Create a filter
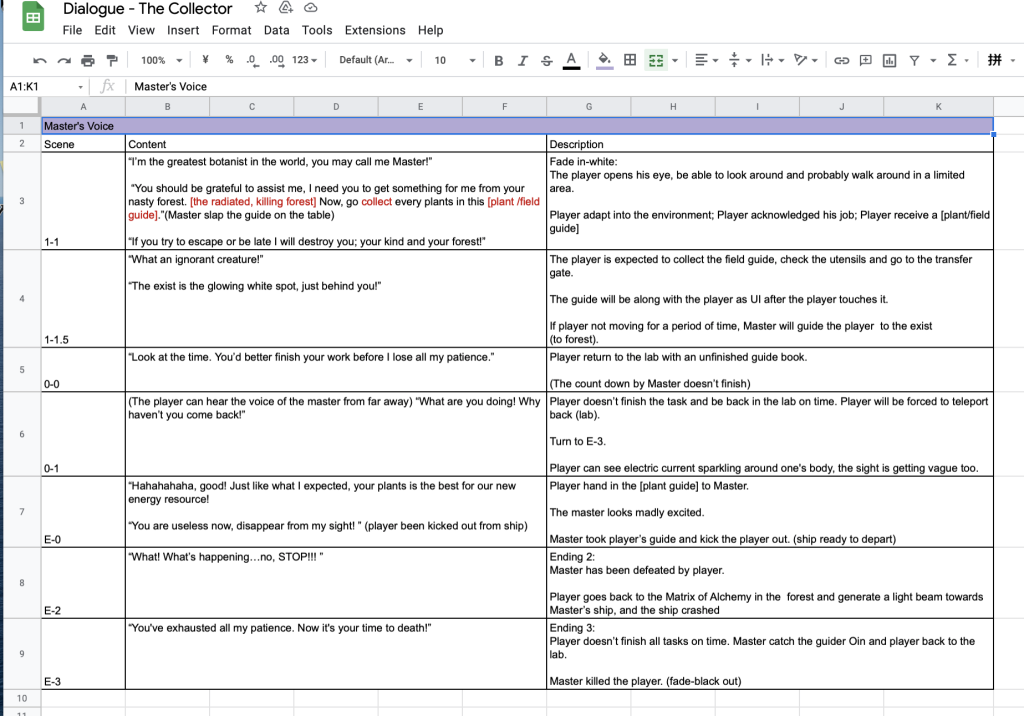This screenshot has width=1024, height=716. click(x=914, y=60)
